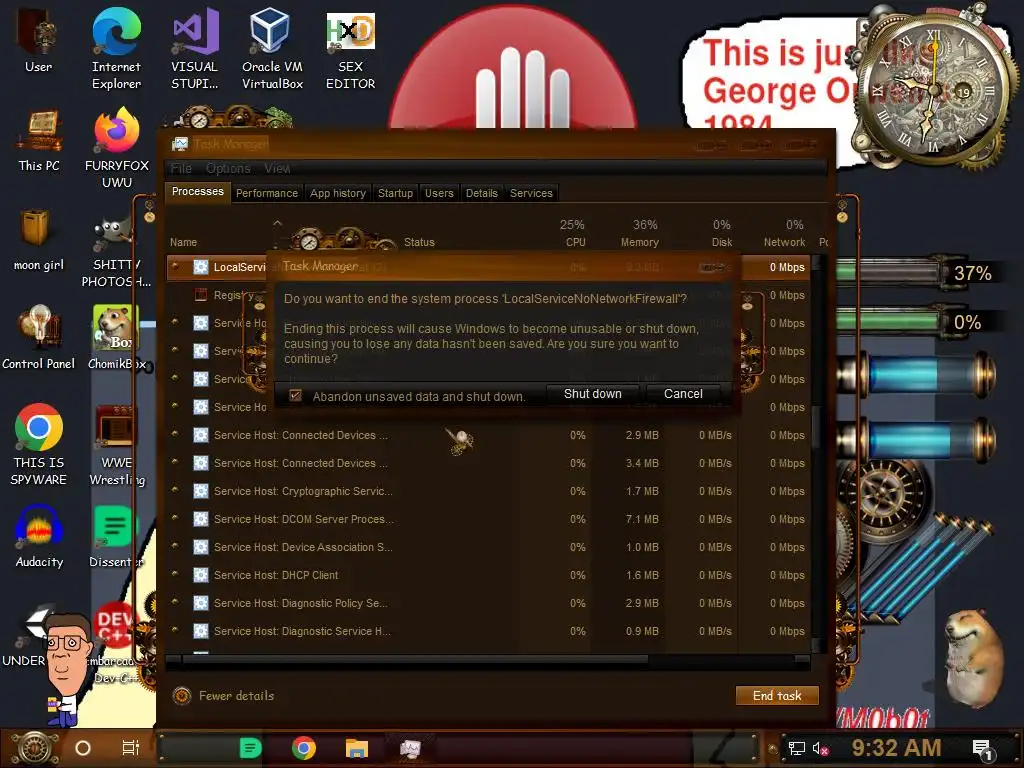Expand Service Host: Device Association S... row

(x=175, y=546)
